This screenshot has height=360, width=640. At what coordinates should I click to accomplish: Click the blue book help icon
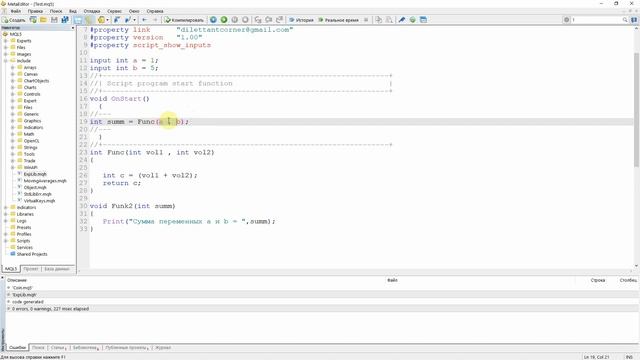click(x=634, y=20)
